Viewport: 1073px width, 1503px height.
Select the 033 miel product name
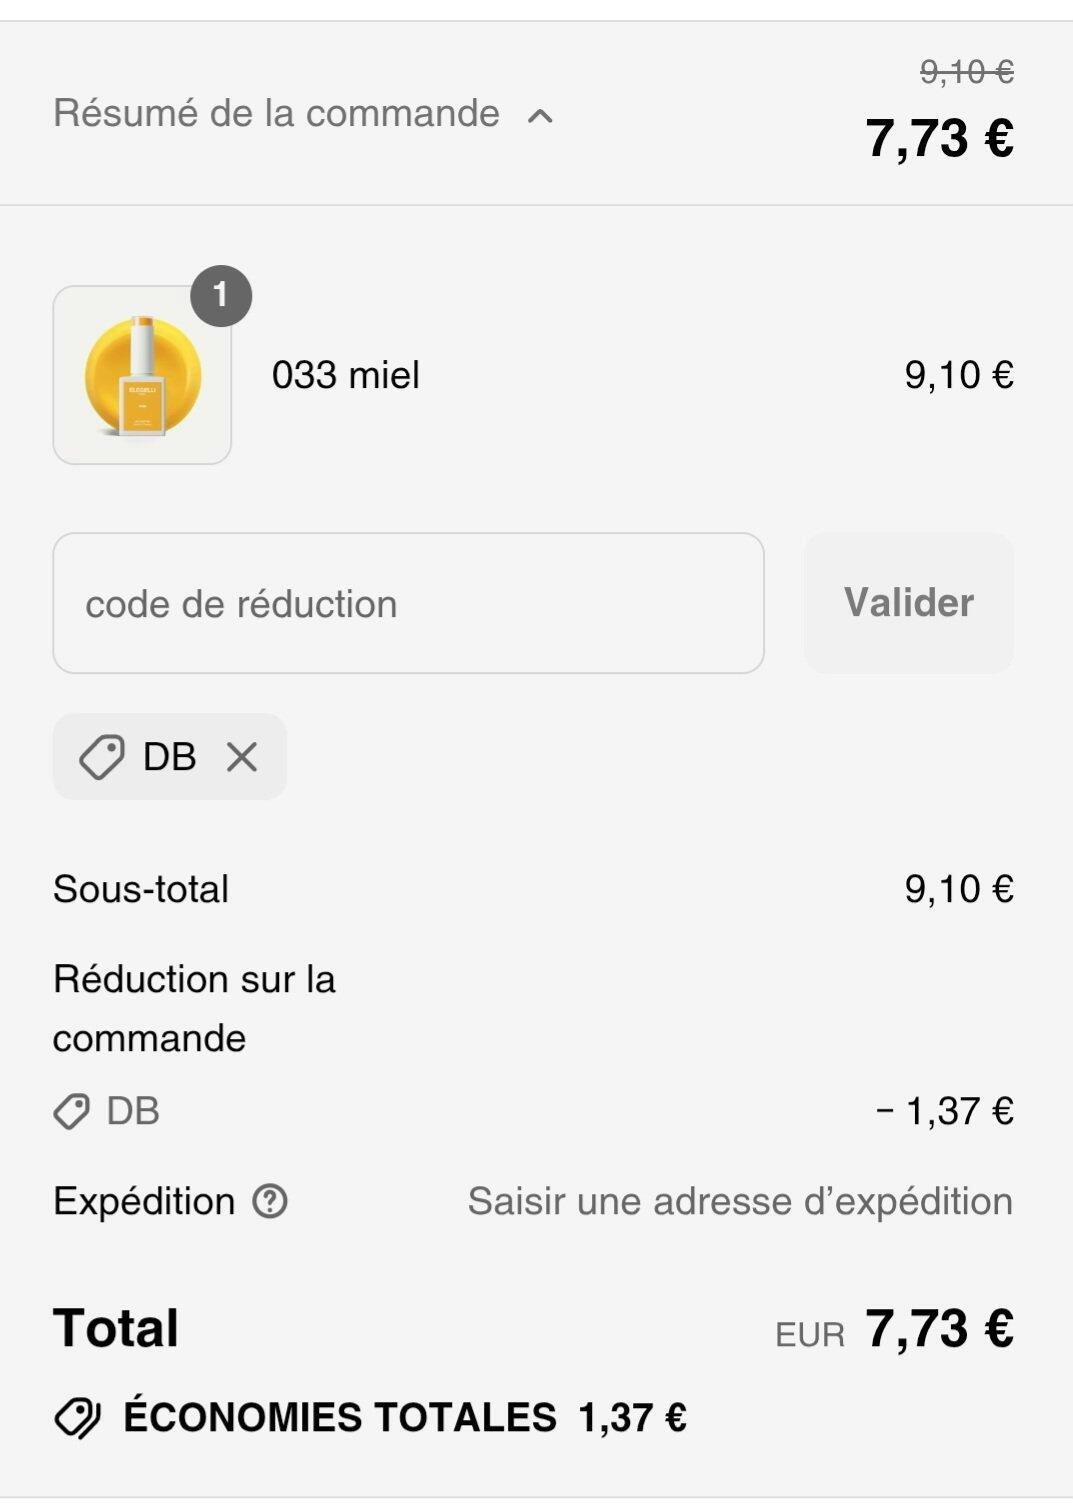click(x=346, y=375)
